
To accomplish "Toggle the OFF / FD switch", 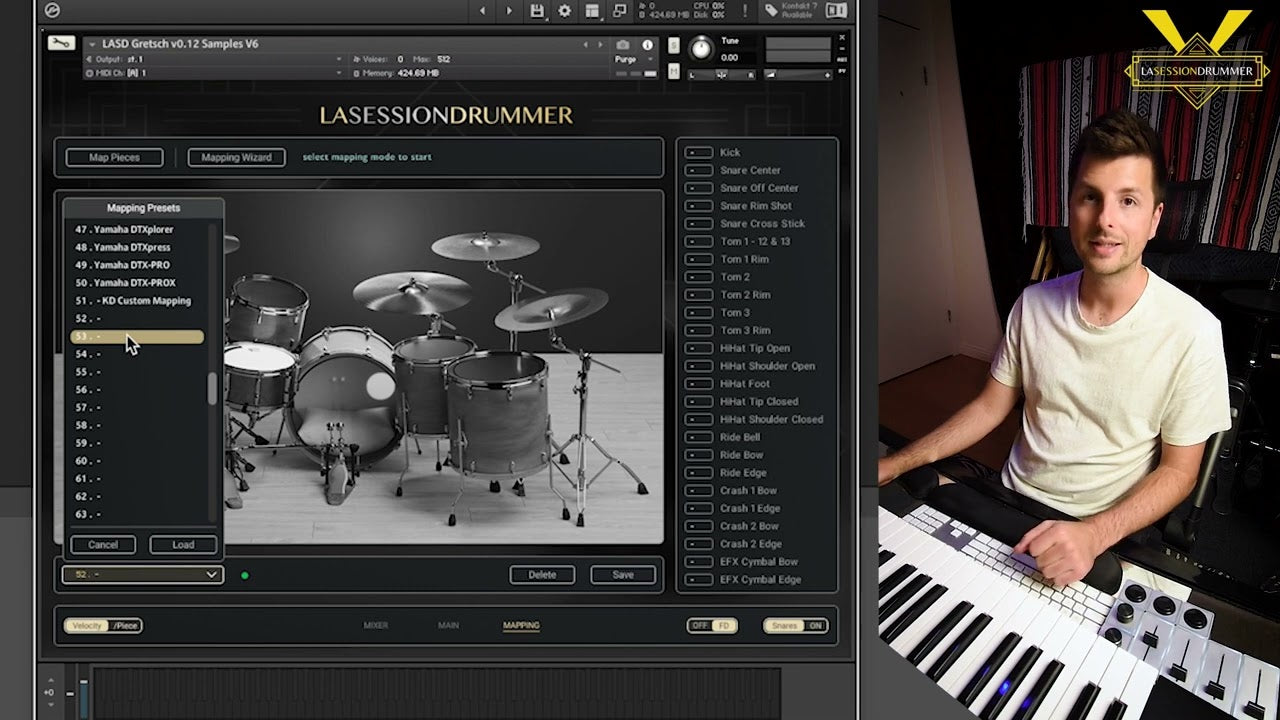I will coord(712,626).
